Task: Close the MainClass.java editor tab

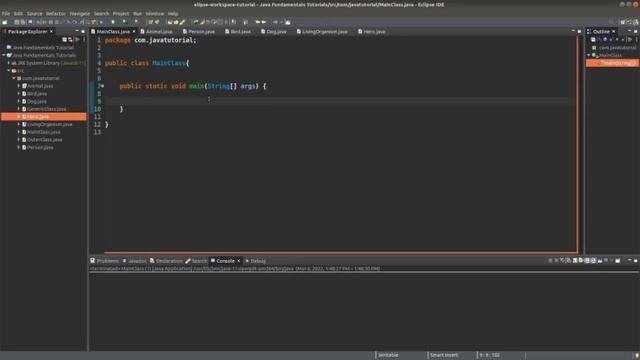Action: click(x=134, y=31)
